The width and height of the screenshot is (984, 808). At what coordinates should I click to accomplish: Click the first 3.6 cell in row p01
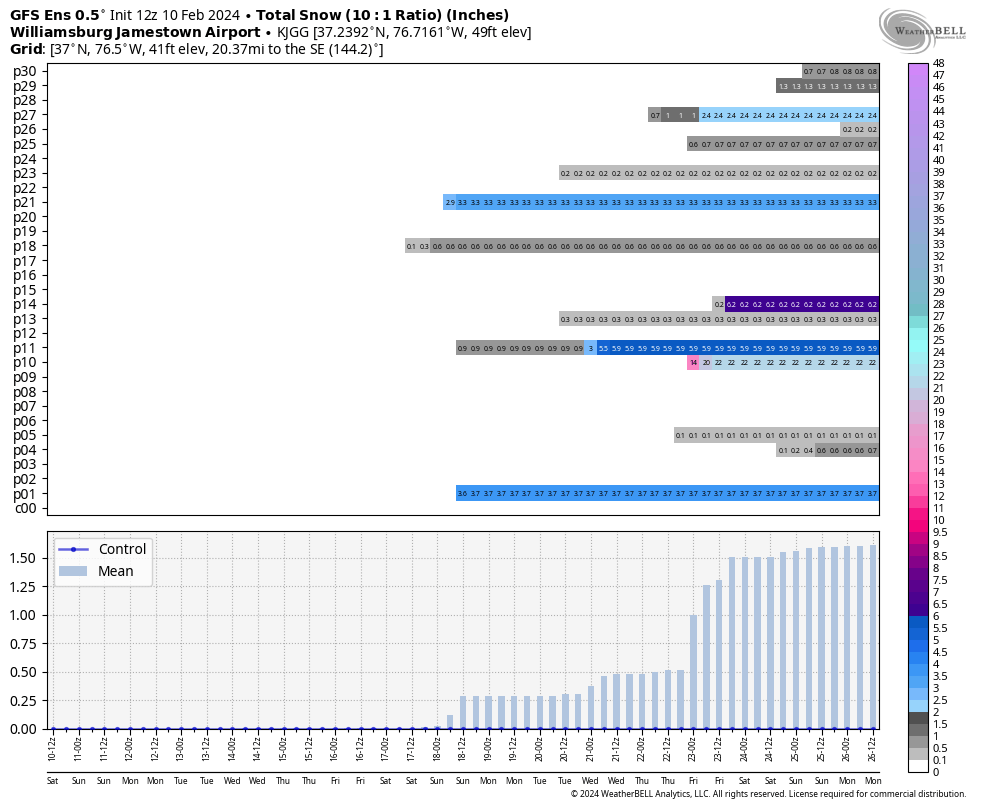(462, 493)
